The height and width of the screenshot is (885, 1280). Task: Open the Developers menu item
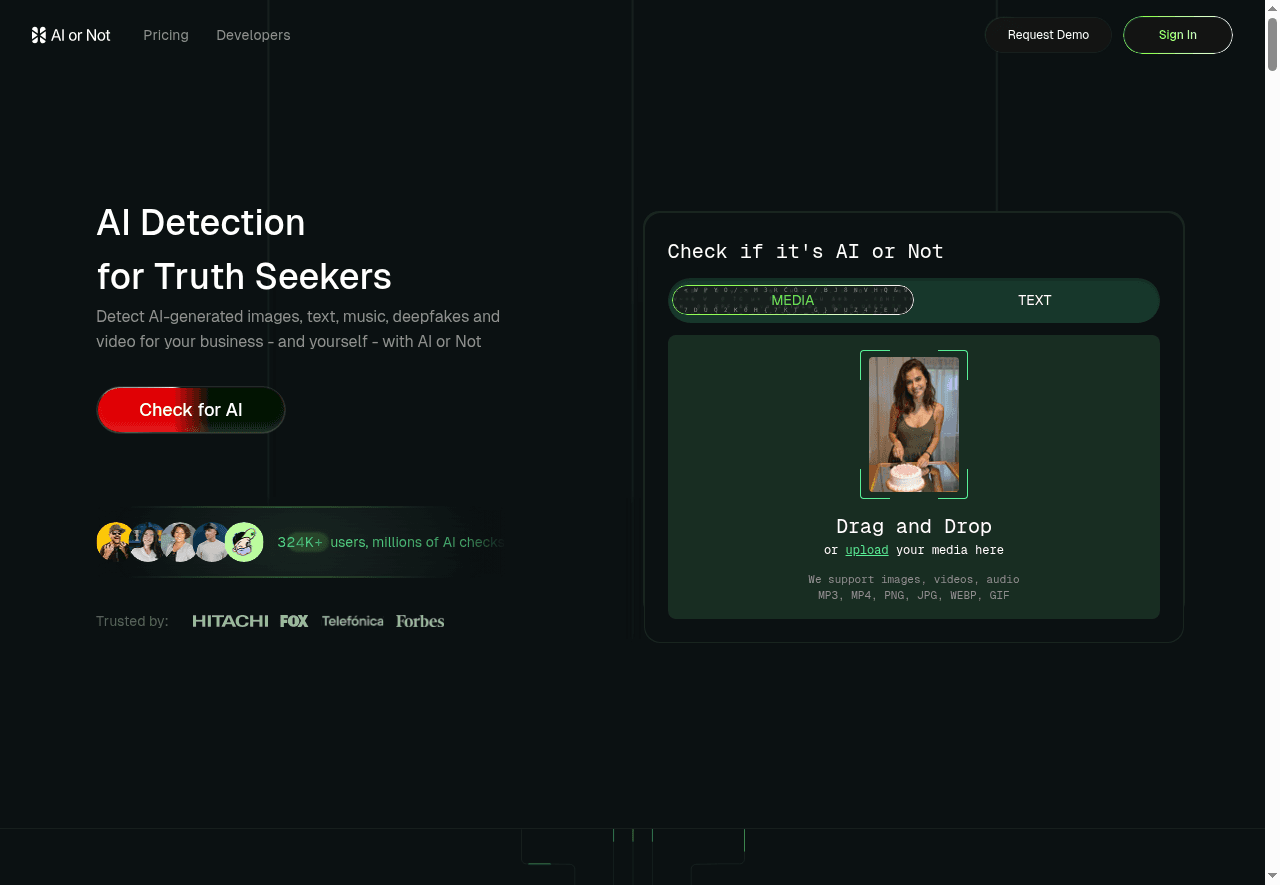[x=253, y=35]
